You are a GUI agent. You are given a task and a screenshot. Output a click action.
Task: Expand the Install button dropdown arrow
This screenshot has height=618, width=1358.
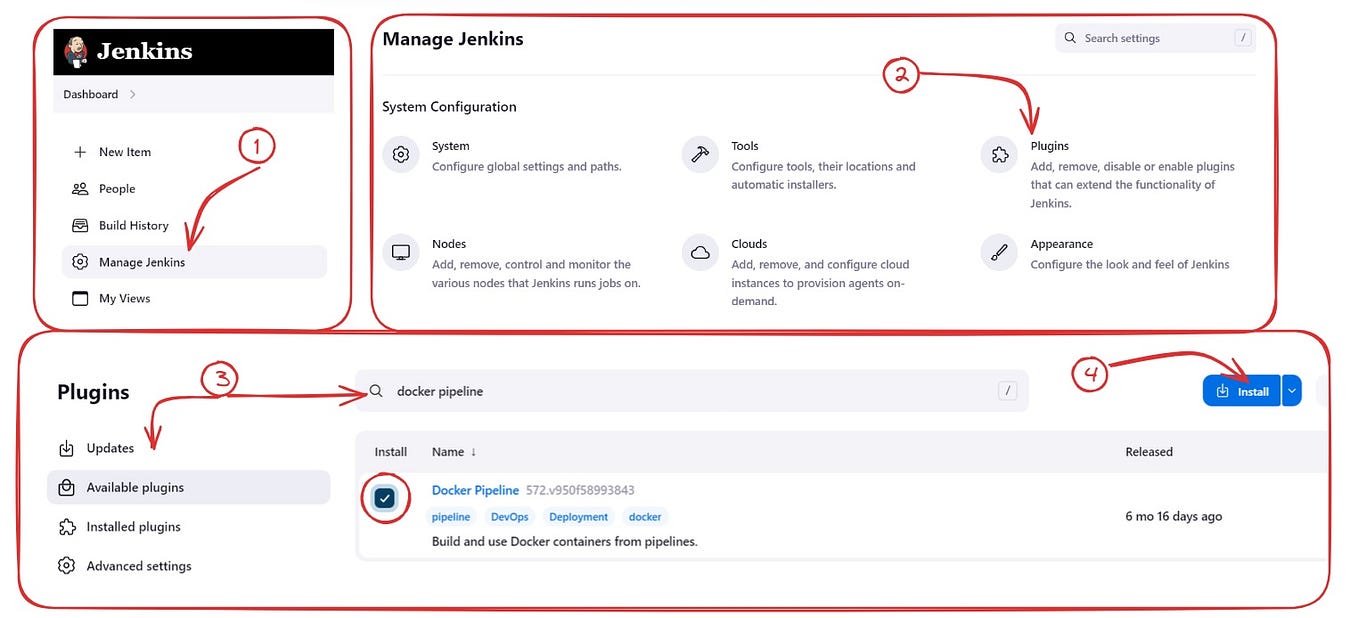pyautogui.click(x=1291, y=390)
